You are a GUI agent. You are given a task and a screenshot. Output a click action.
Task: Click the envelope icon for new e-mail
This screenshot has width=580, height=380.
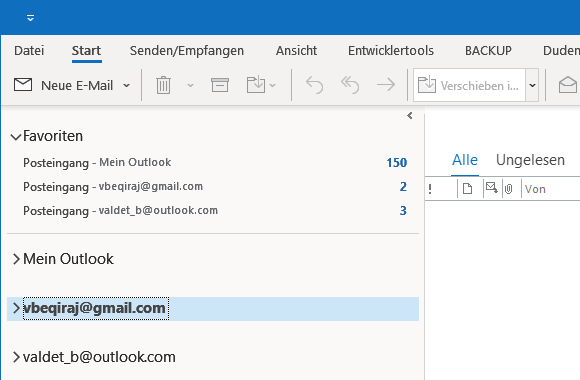pos(23,85)
